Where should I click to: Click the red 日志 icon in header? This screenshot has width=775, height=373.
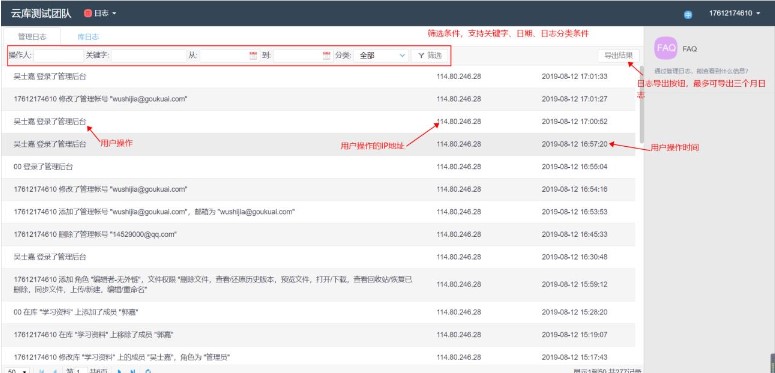88,13
